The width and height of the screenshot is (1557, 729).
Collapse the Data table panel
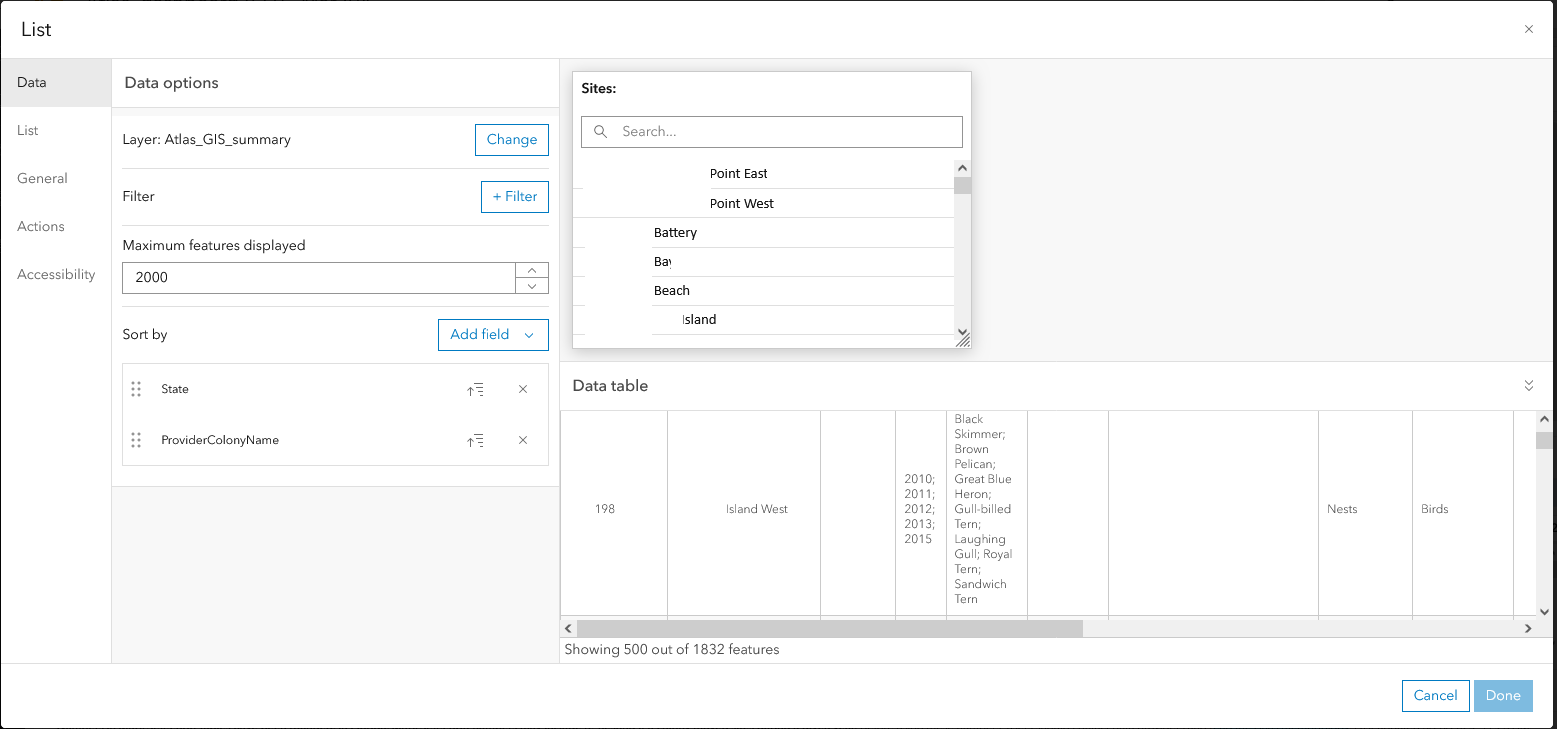tap(1528, 386)
